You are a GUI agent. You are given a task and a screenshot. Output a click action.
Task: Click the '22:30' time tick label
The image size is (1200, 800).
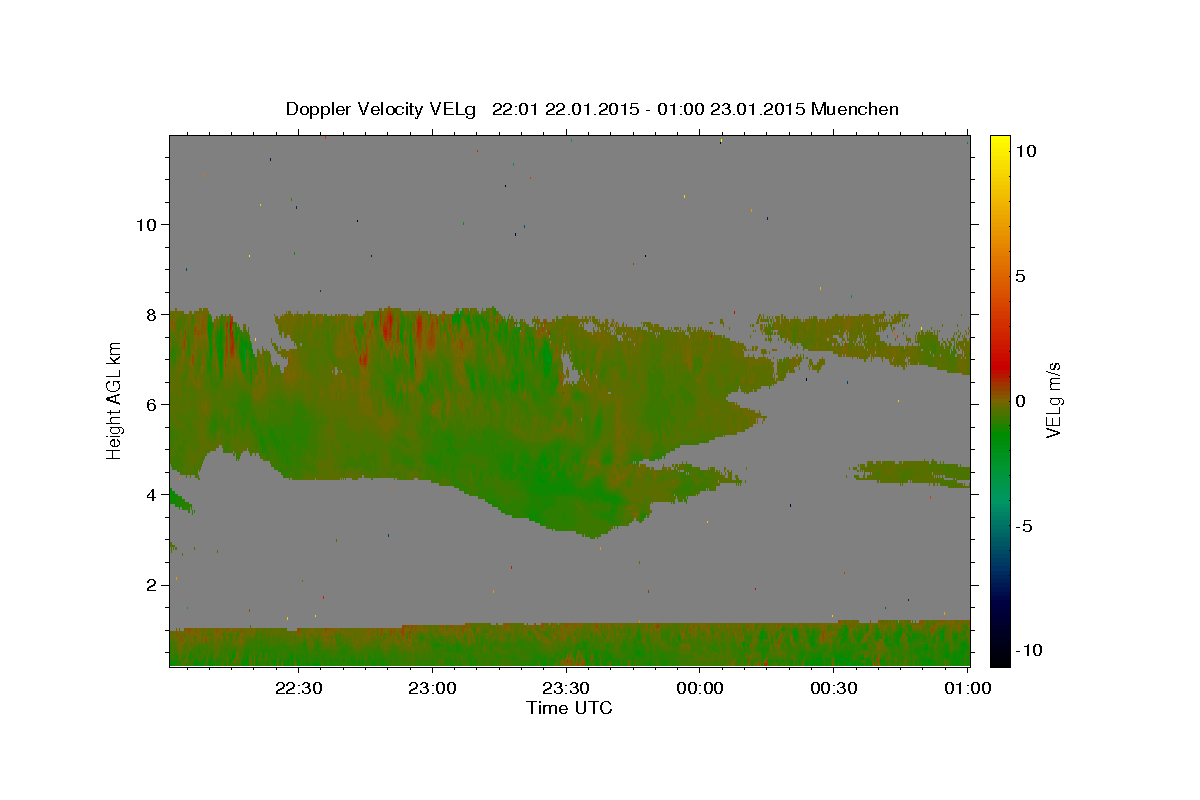(299, 688)
